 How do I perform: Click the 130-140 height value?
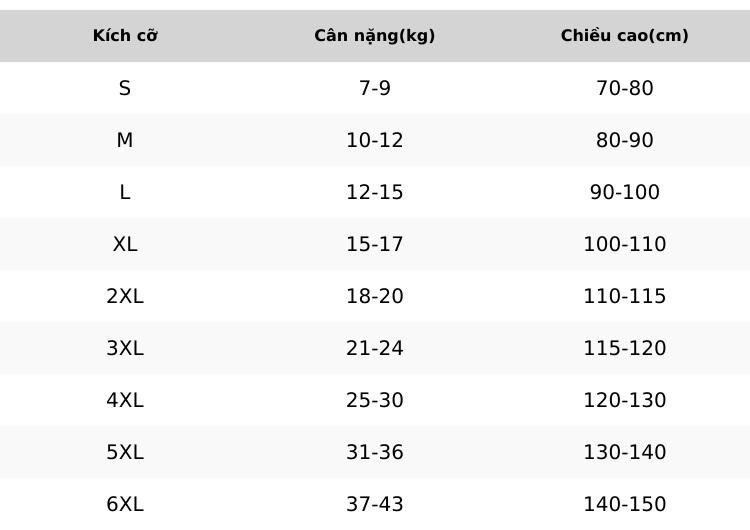pyautogui.click(x=625, y=452)
